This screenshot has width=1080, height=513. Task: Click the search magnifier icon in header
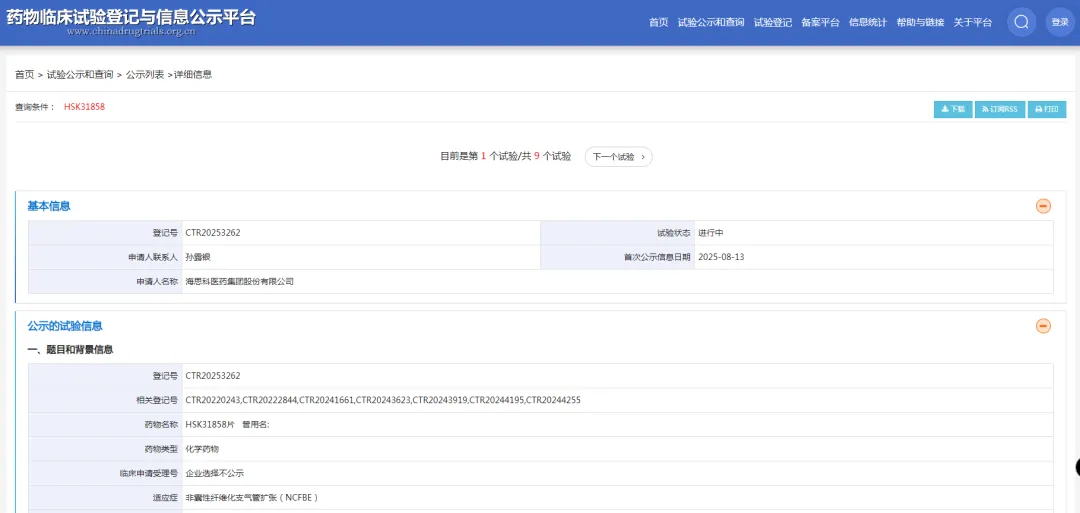[1021, 22]
